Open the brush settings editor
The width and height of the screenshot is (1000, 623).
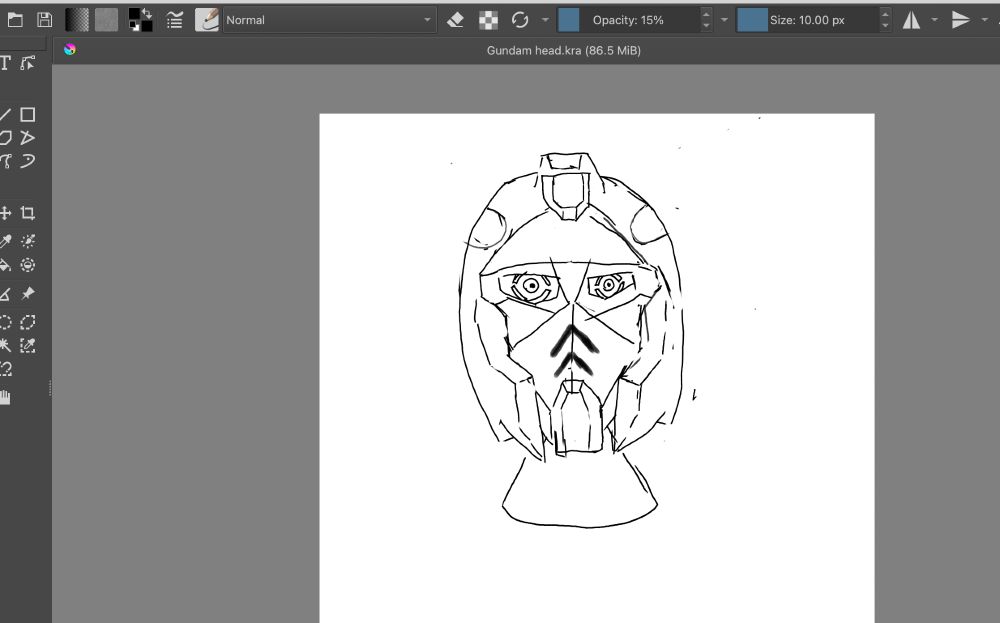tap(174, 20)
